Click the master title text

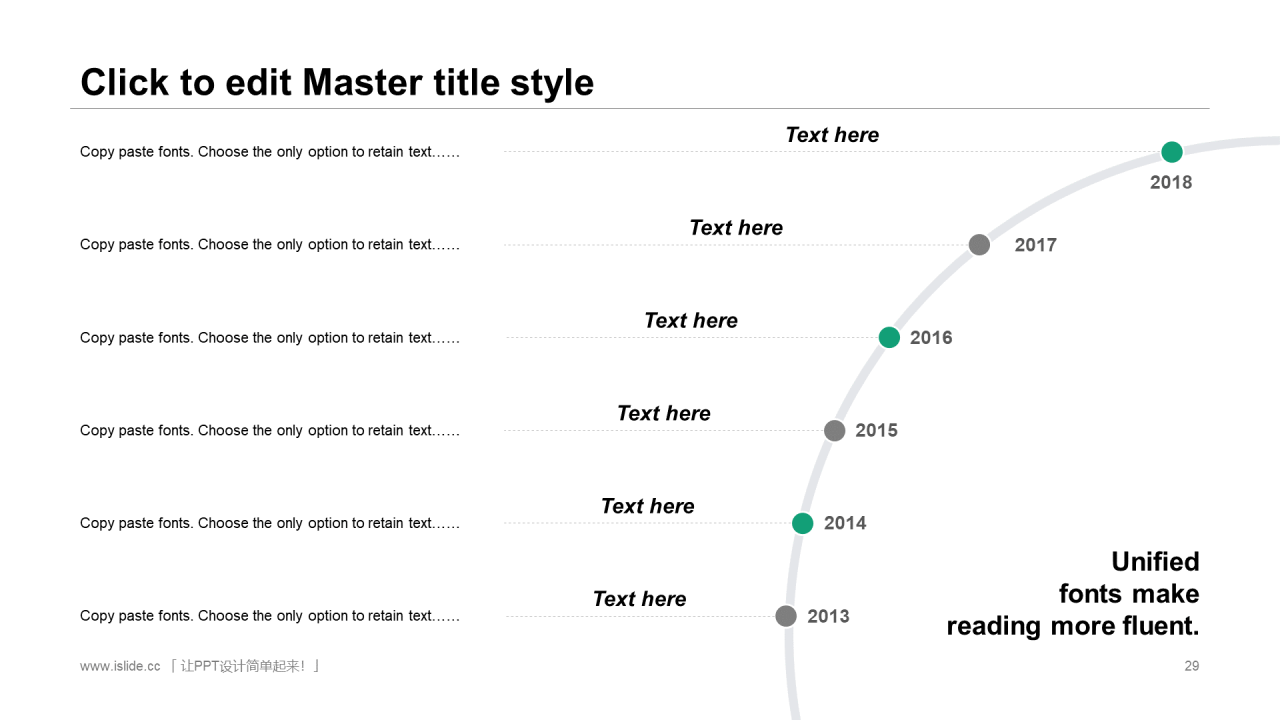click(337, 82)
